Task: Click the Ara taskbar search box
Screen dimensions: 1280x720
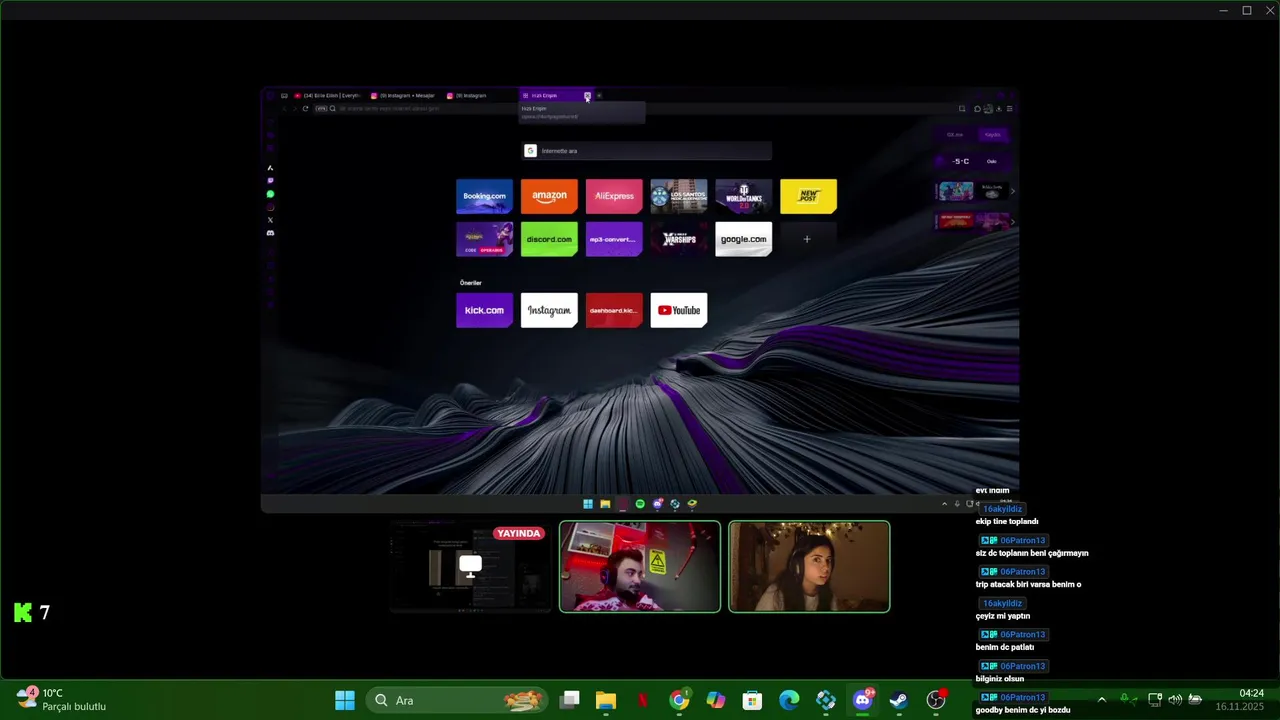Action: 457,700
